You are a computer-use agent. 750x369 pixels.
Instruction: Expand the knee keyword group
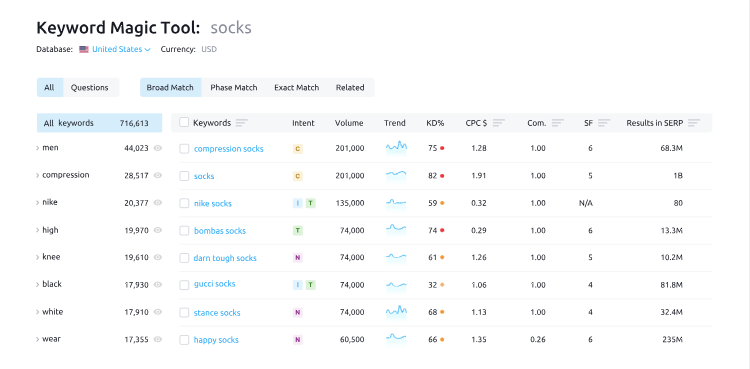pyautogui.click(x=38, y=257)
